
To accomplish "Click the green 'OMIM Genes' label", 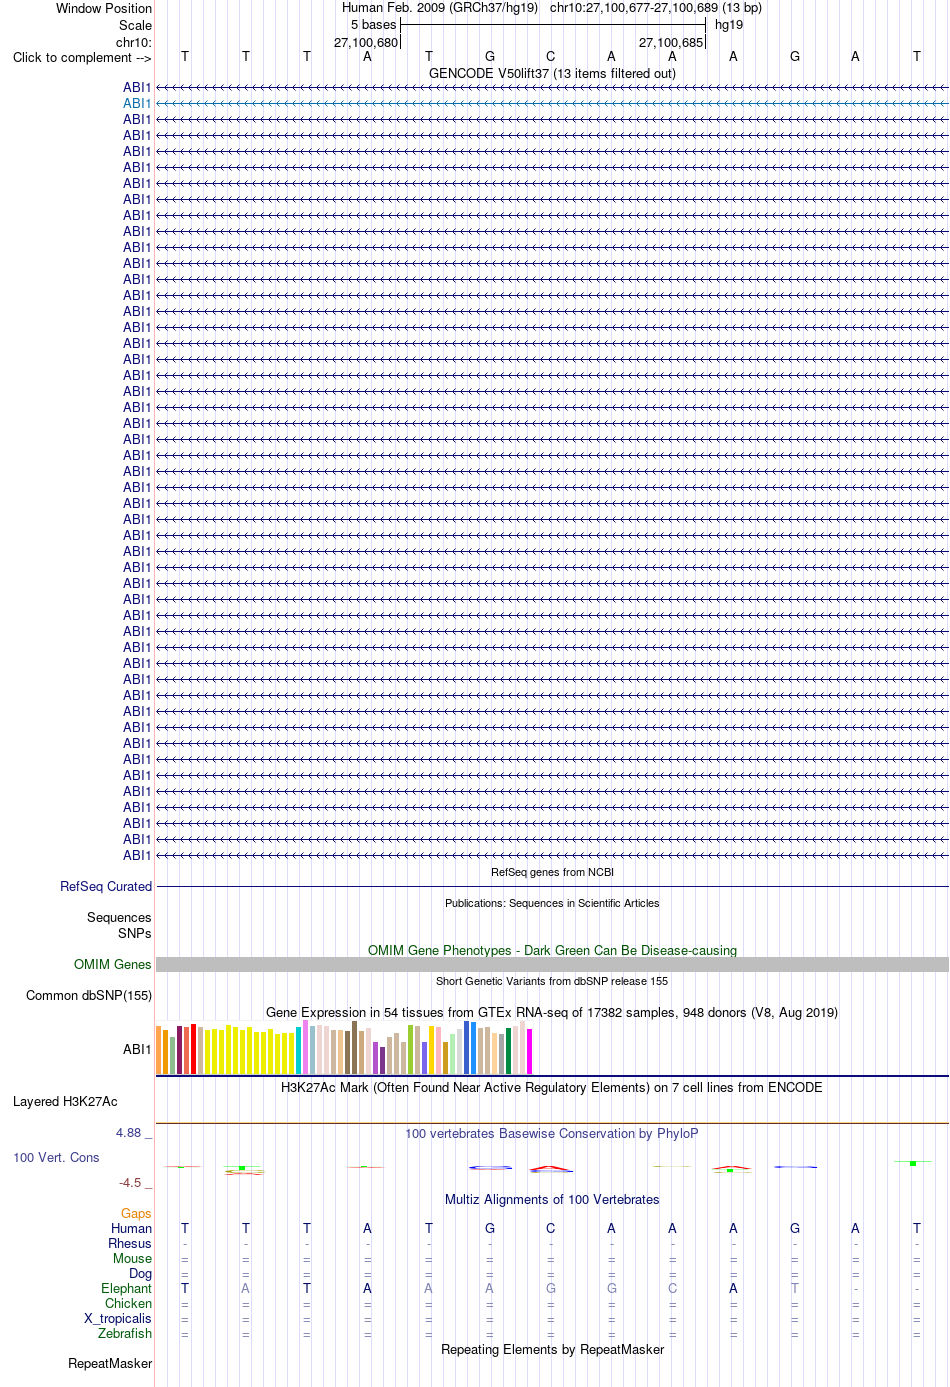I will 113,964.
